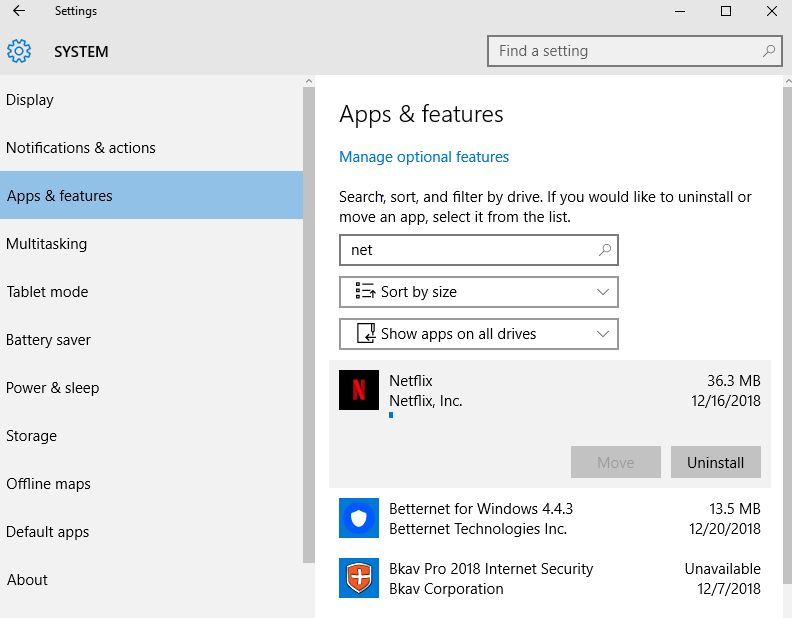Select Apps & features in sidebar
Screen dimensions: 792x618
click(152, 195)
